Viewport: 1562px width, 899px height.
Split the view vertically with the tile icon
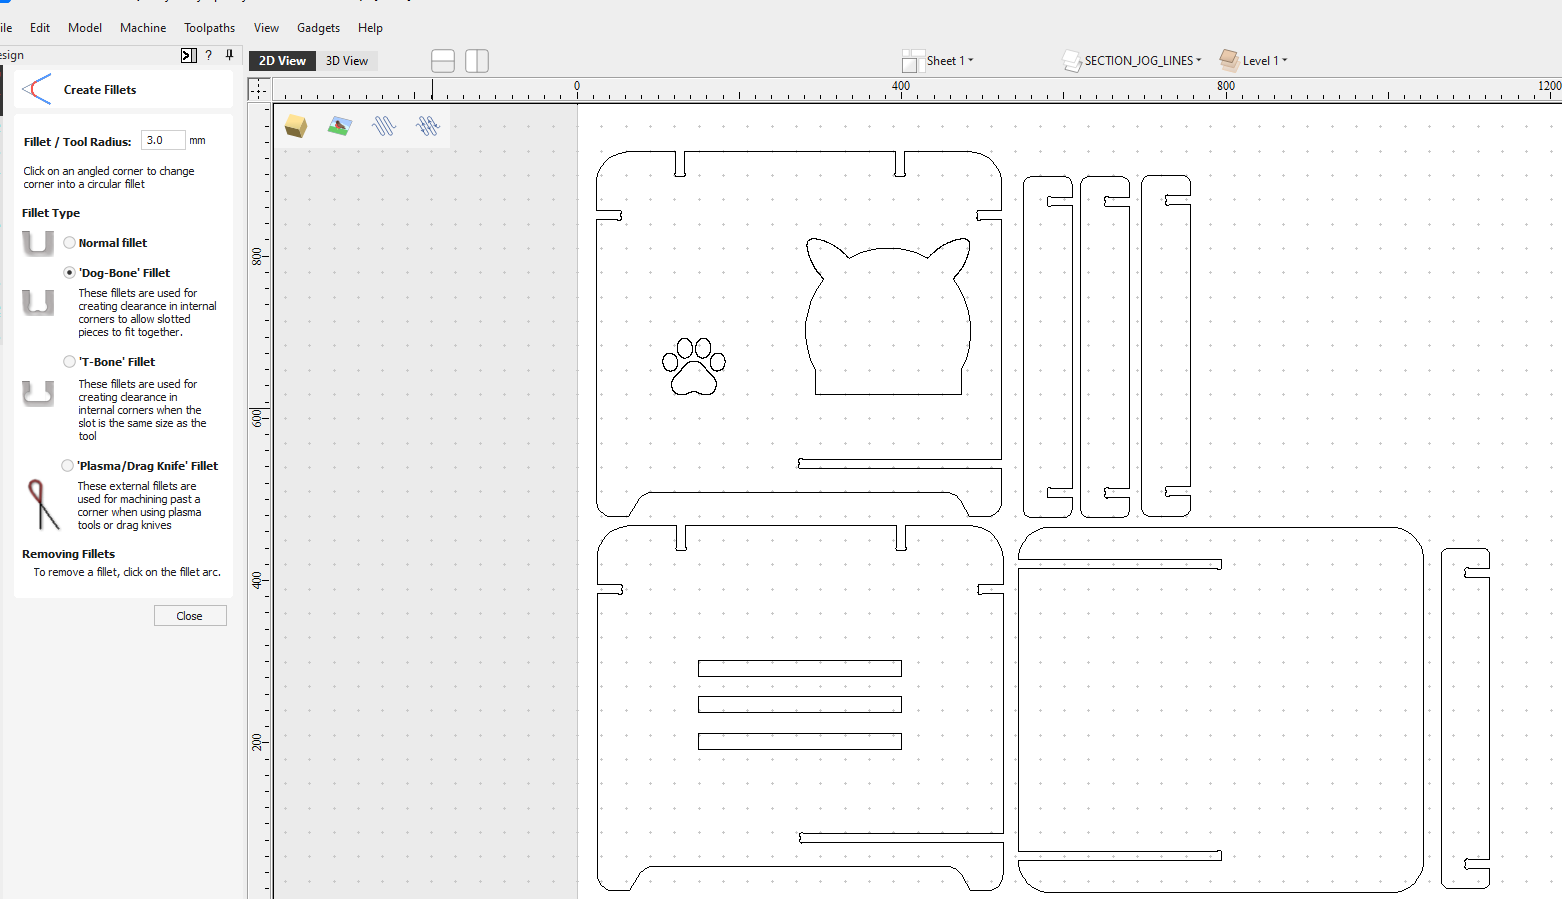coord(477,61)
